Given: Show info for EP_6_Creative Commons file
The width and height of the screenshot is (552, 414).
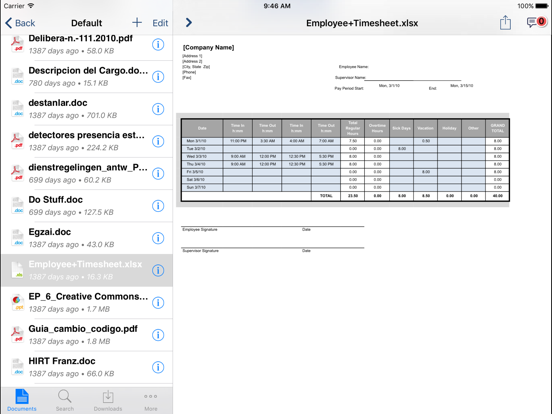Looking at the screenshot, I should coord(158,302).
